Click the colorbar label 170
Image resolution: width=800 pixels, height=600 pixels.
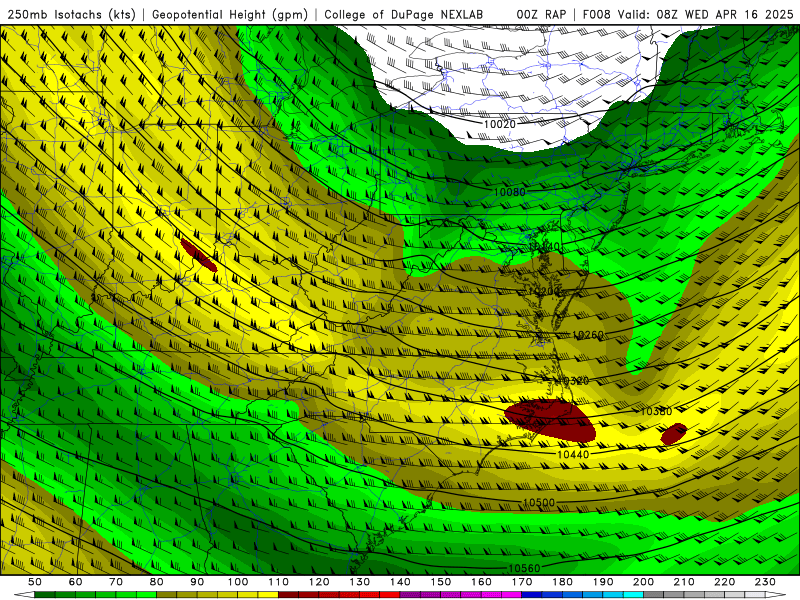[522, 582]
